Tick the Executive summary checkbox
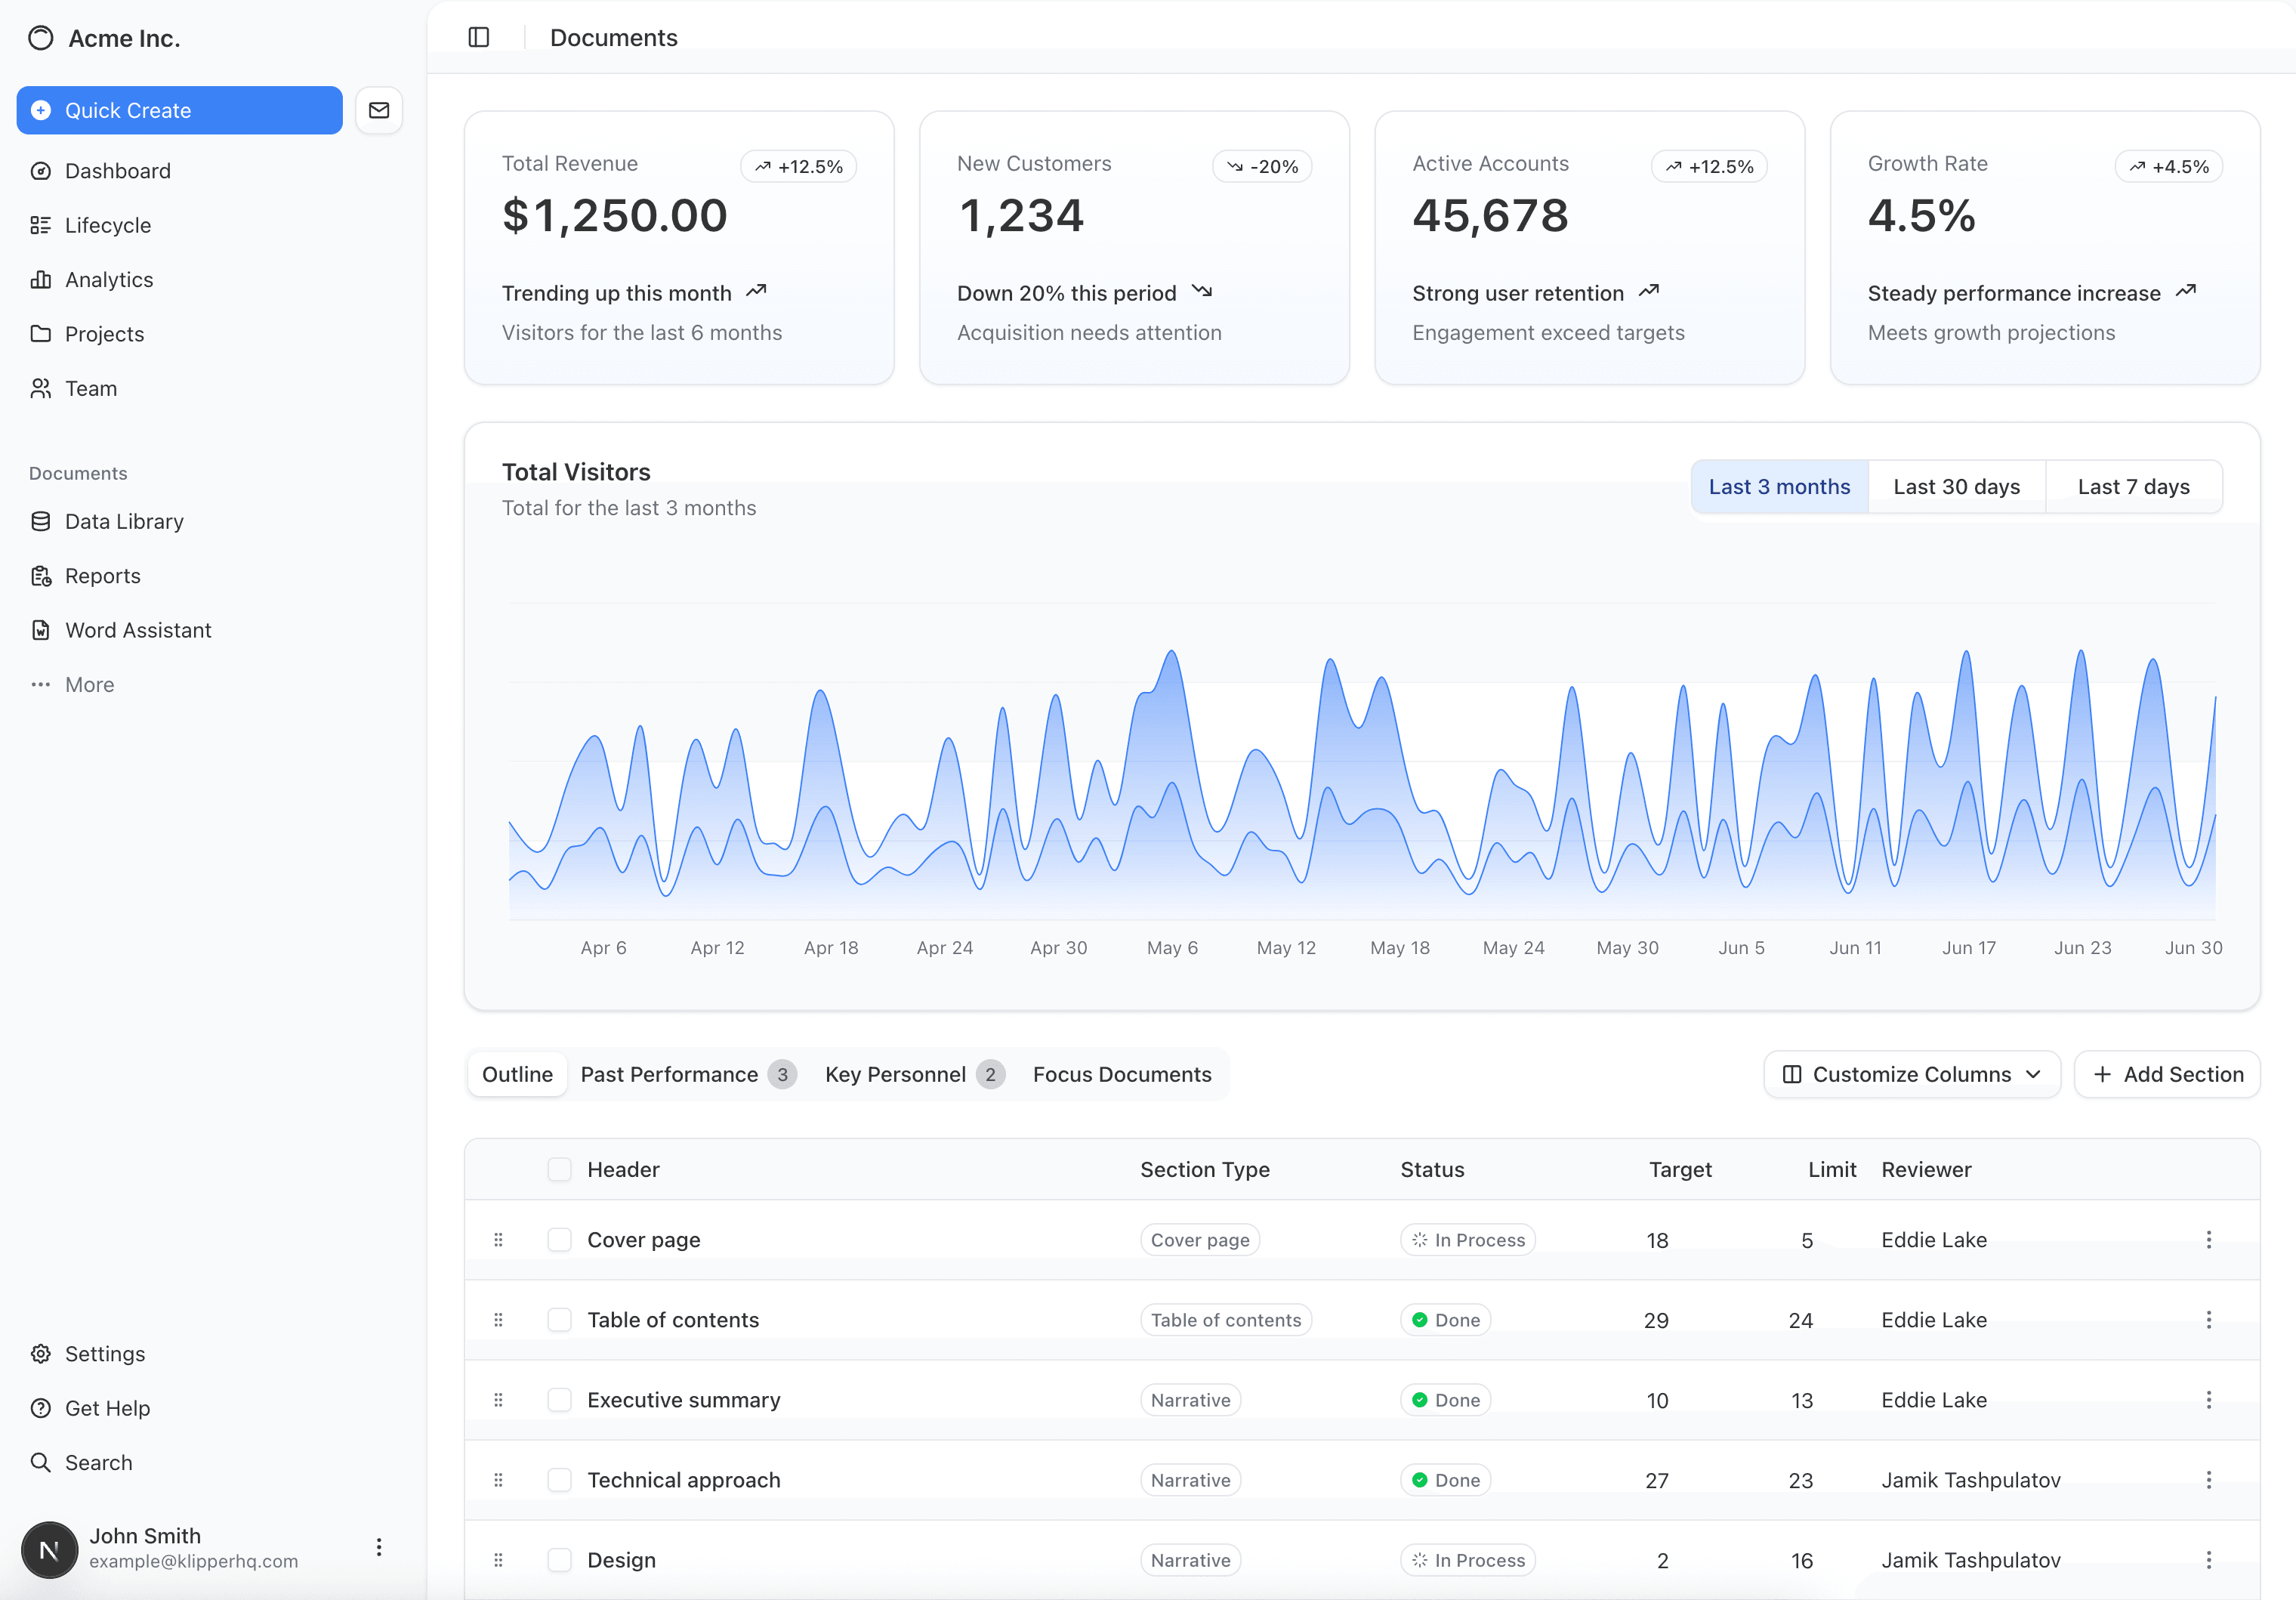The height and width of the screenshot is (1600, 2296). tap(559, 1400)
